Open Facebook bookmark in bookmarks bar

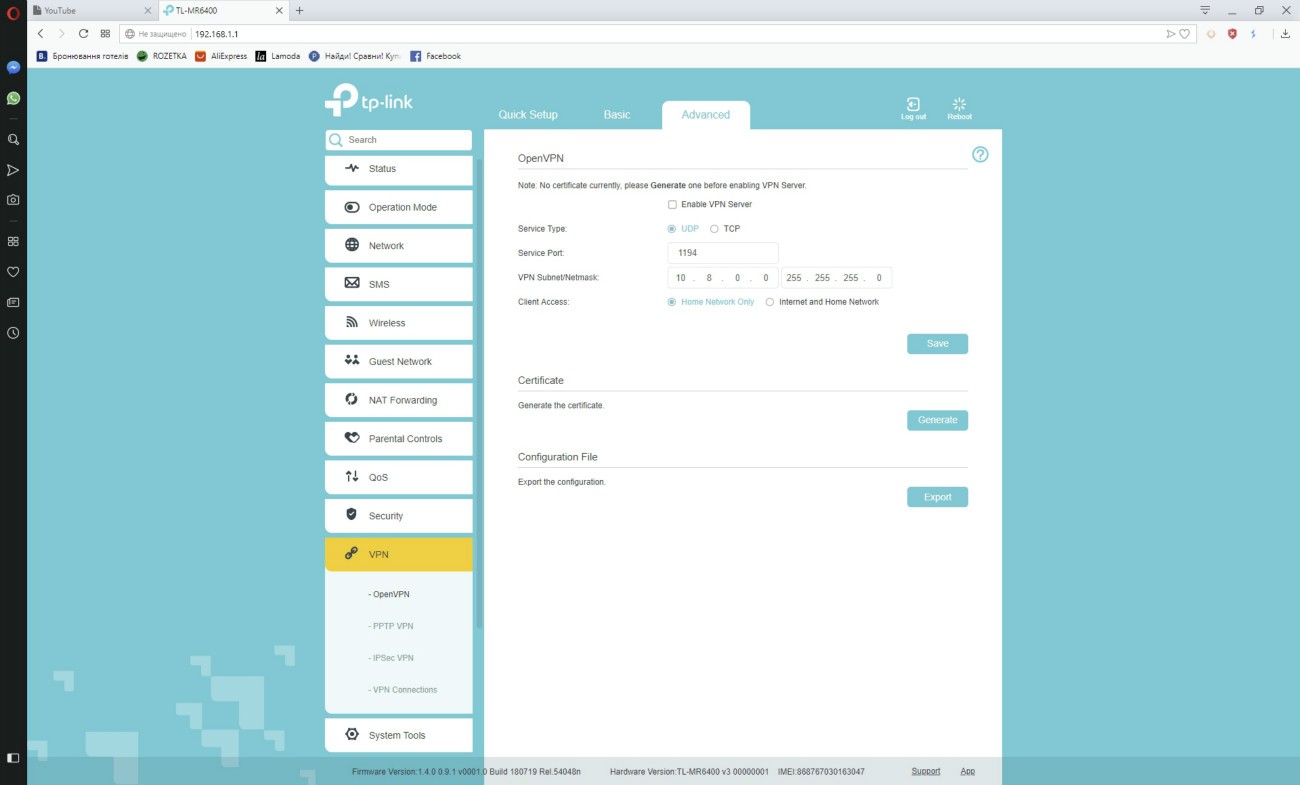click(x=436, y=56)
